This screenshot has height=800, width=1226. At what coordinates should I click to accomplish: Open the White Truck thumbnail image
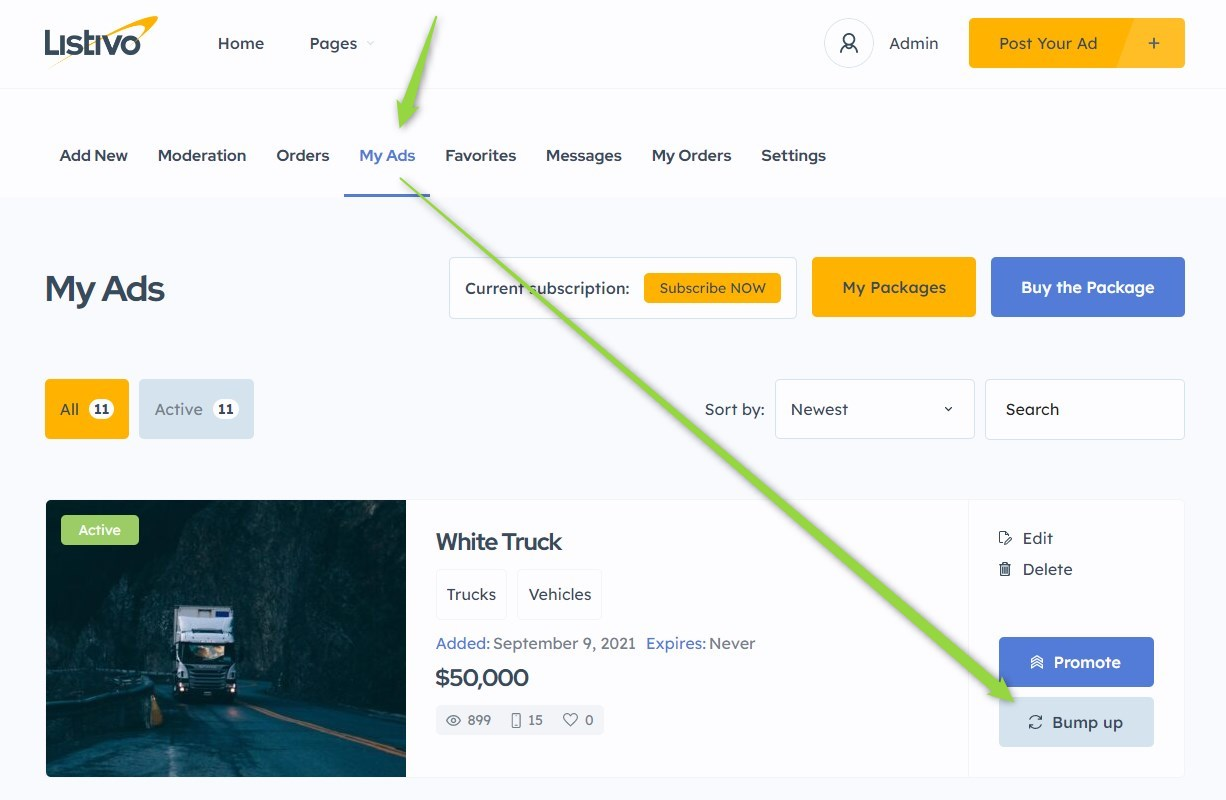[x=226, y=638]
